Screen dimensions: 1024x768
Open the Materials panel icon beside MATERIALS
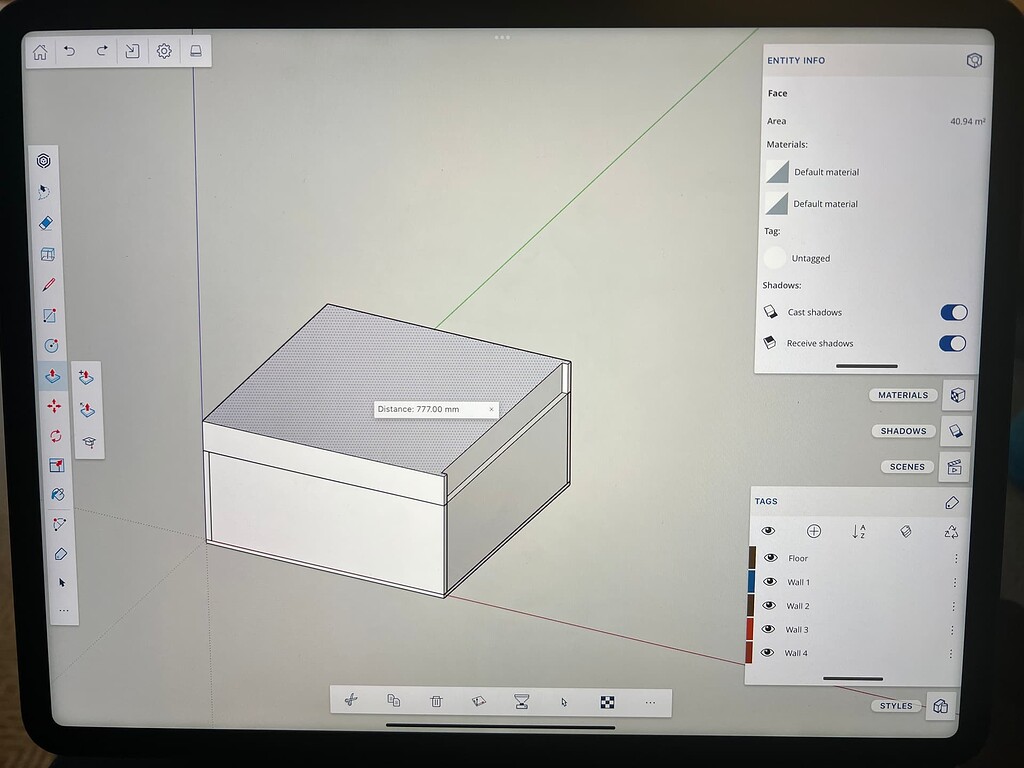(x=957, y=395)
